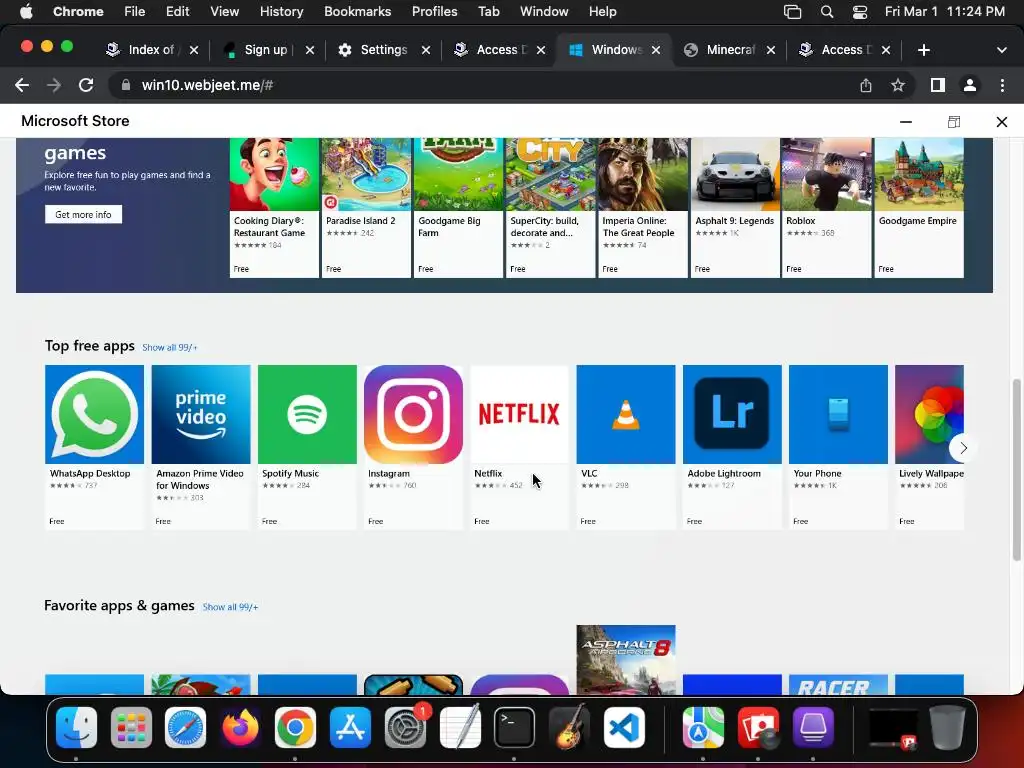Bookmark this page with the star icon
Viewport: 1024px width, 768px height.
[x=898, y=85]
